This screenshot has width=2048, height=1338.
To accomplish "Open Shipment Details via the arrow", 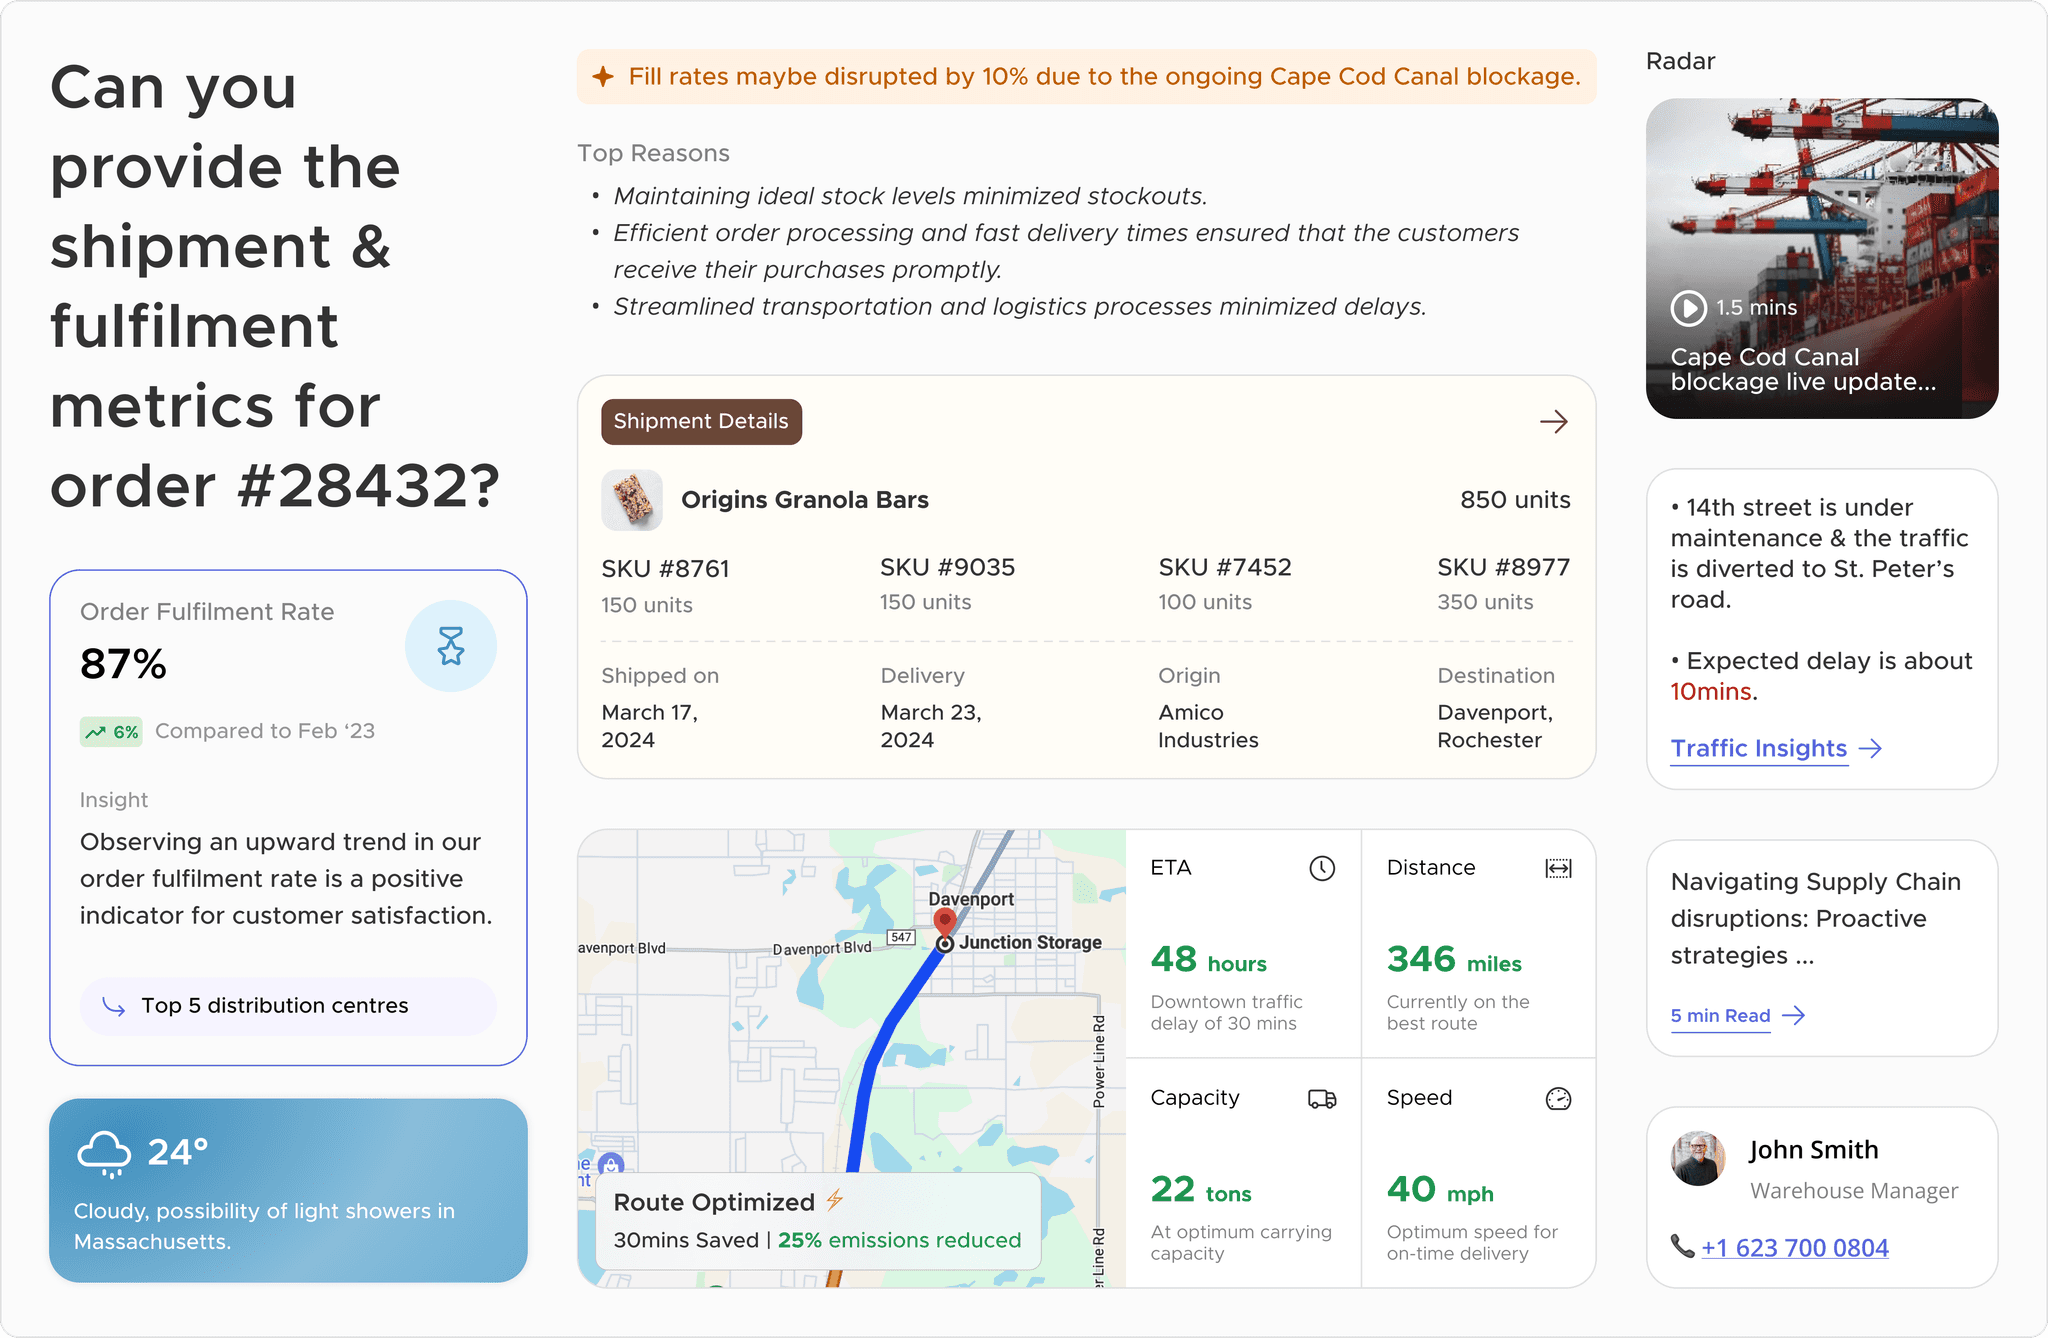I will (x=1554, y=422).
